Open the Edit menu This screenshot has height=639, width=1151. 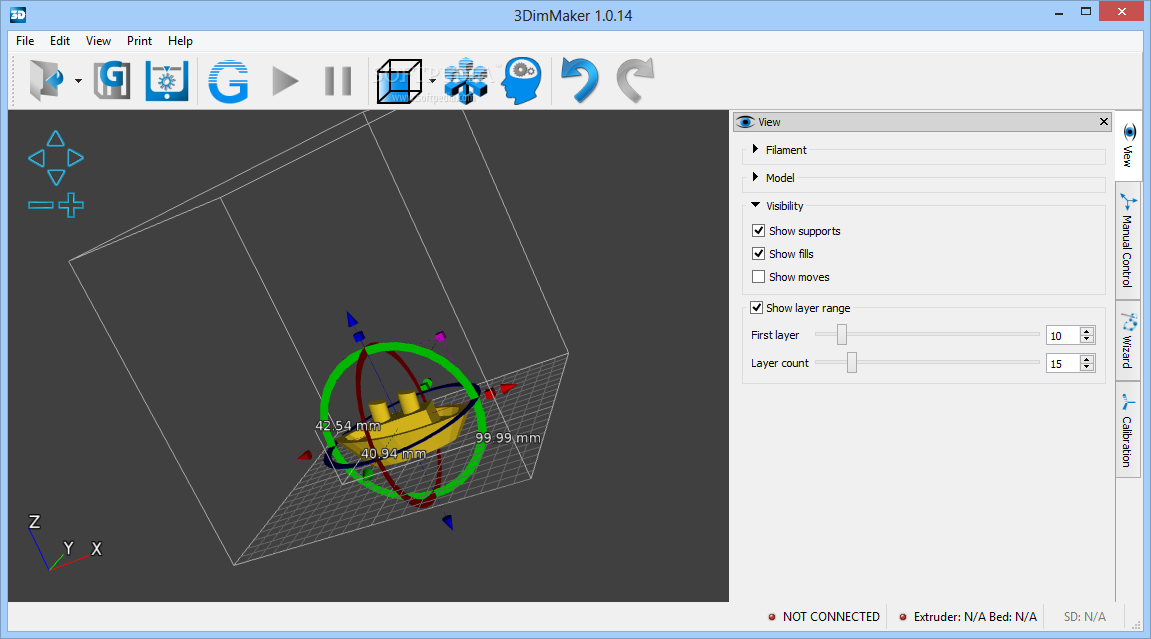tap(59, 41)
